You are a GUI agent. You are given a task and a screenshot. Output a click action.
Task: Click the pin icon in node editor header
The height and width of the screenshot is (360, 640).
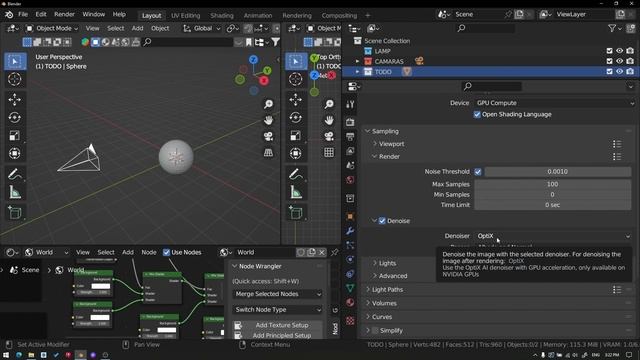coord(335,252)
